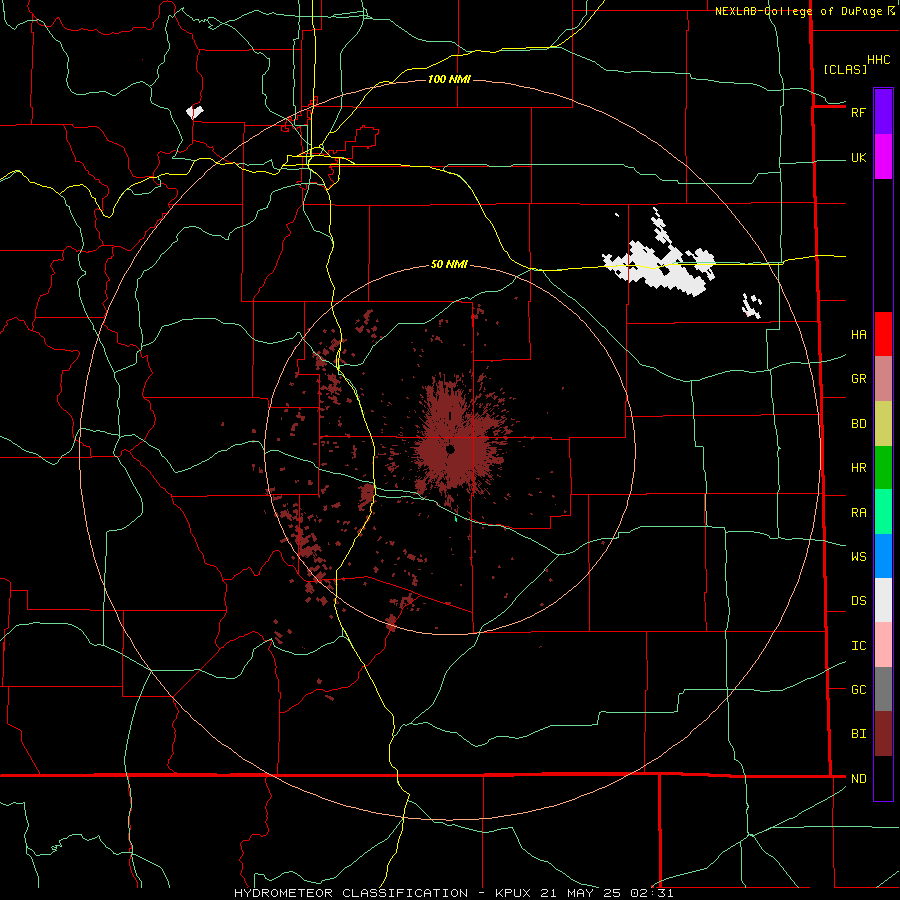Click the HR legend label
Viewport: 900px width, 900px height.
click(859, 468)
